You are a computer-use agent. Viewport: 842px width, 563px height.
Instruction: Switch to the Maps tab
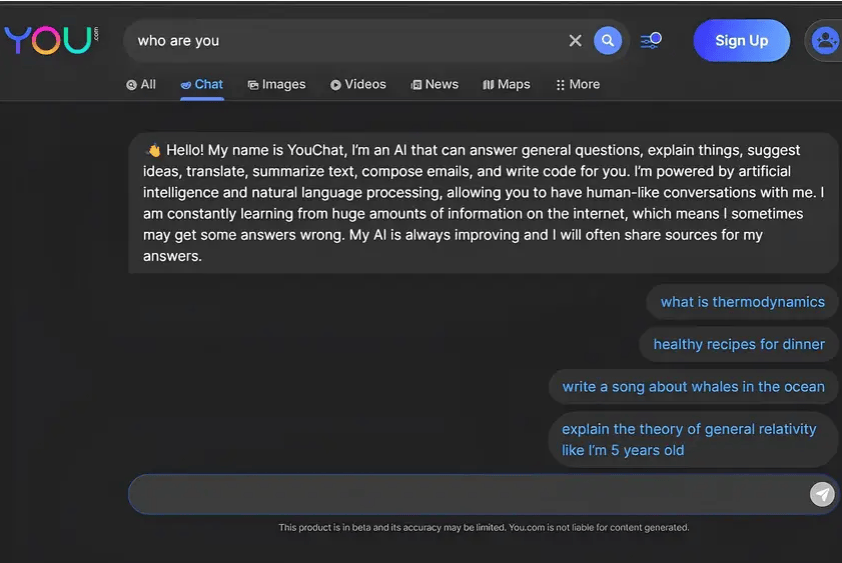pos(506,85)
